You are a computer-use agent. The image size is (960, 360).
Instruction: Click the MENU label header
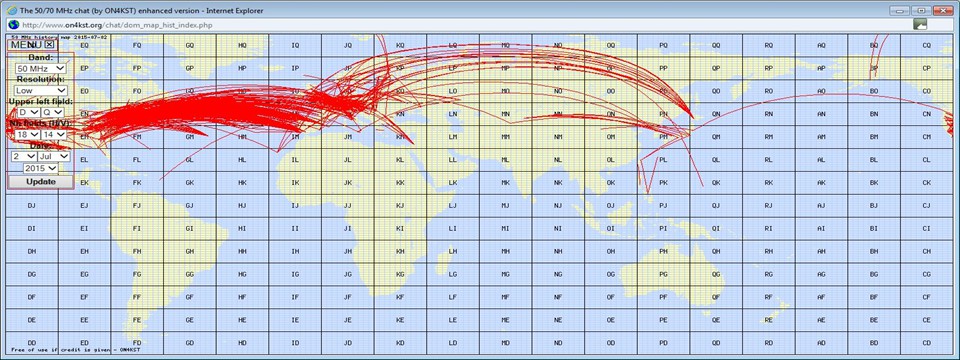tap(27, 45)
